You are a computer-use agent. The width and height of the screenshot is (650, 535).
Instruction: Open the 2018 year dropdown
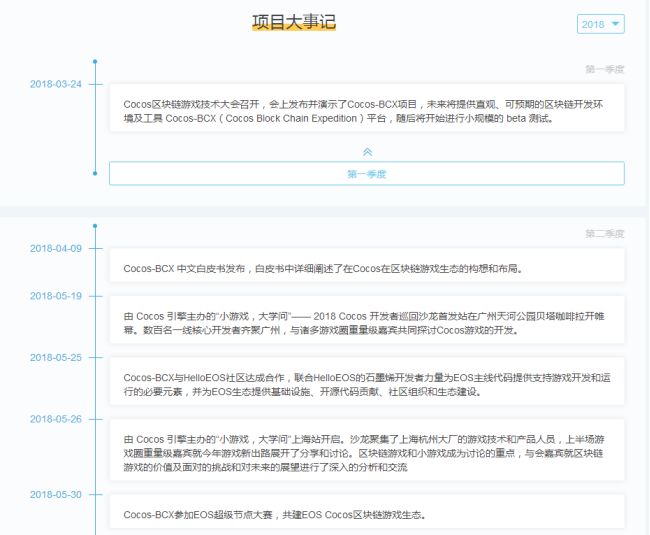coord(600,24)
